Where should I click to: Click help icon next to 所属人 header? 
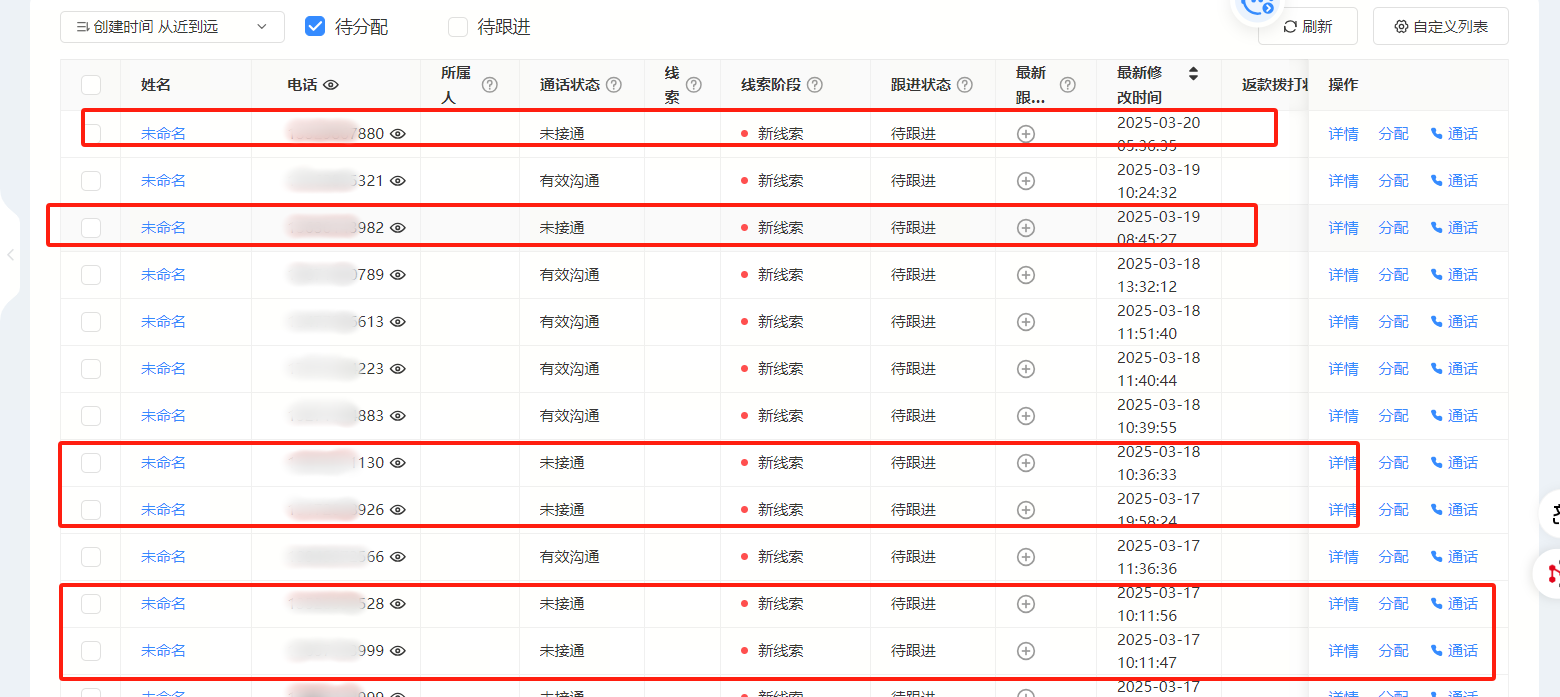(x=490, y=85)
